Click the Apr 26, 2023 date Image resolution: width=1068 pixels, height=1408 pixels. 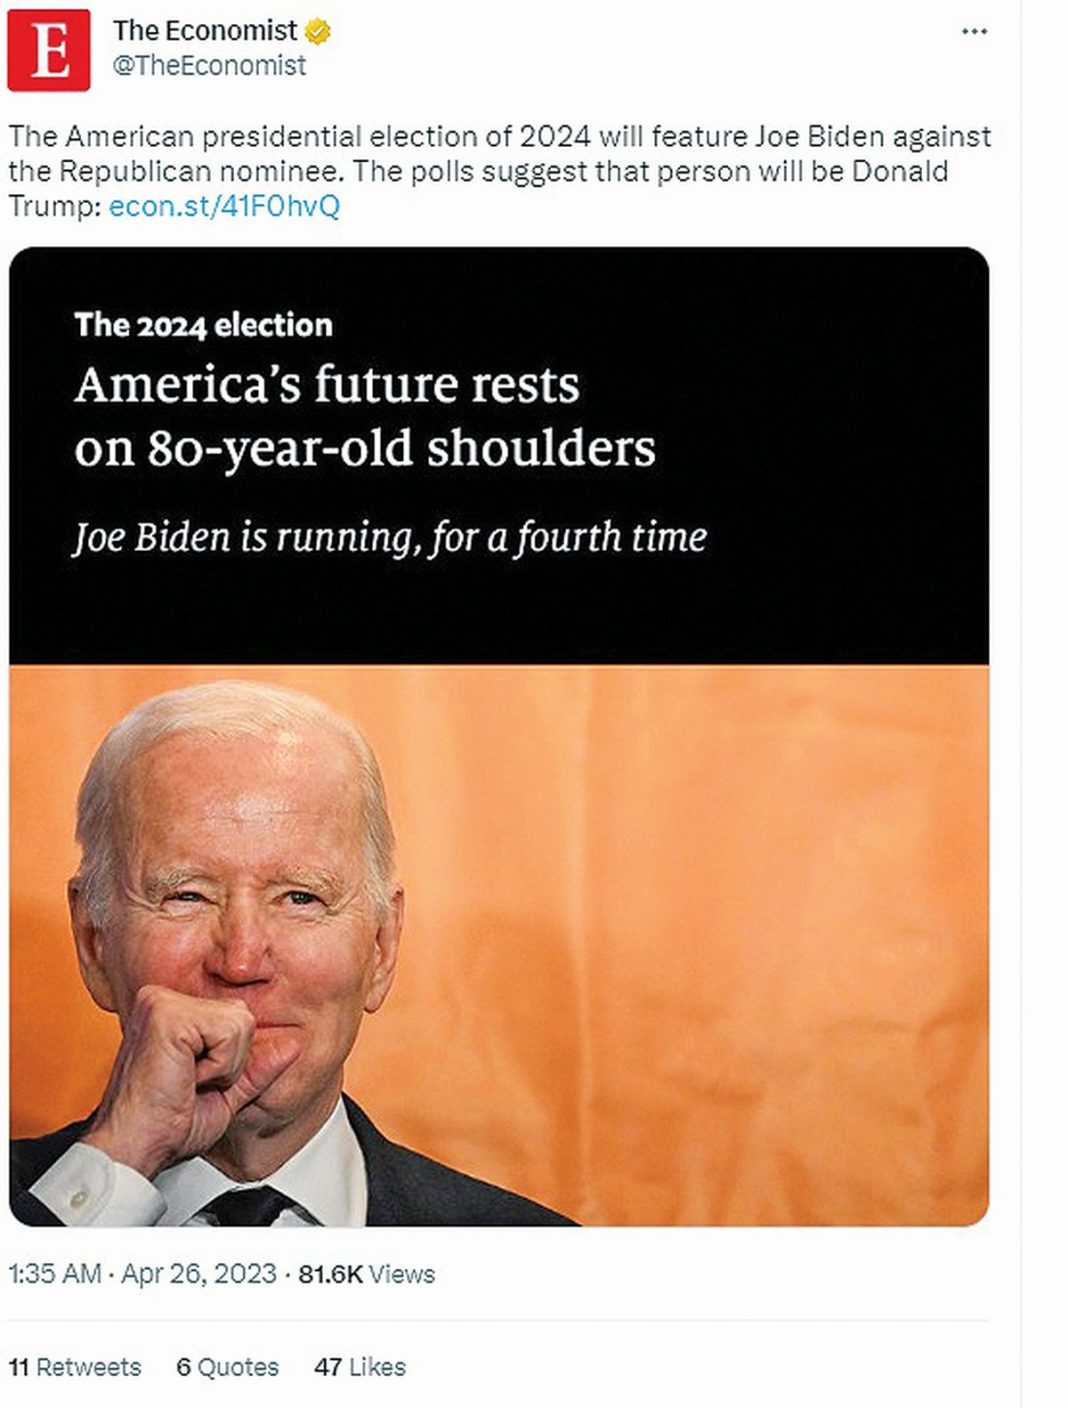[198, 1274]
